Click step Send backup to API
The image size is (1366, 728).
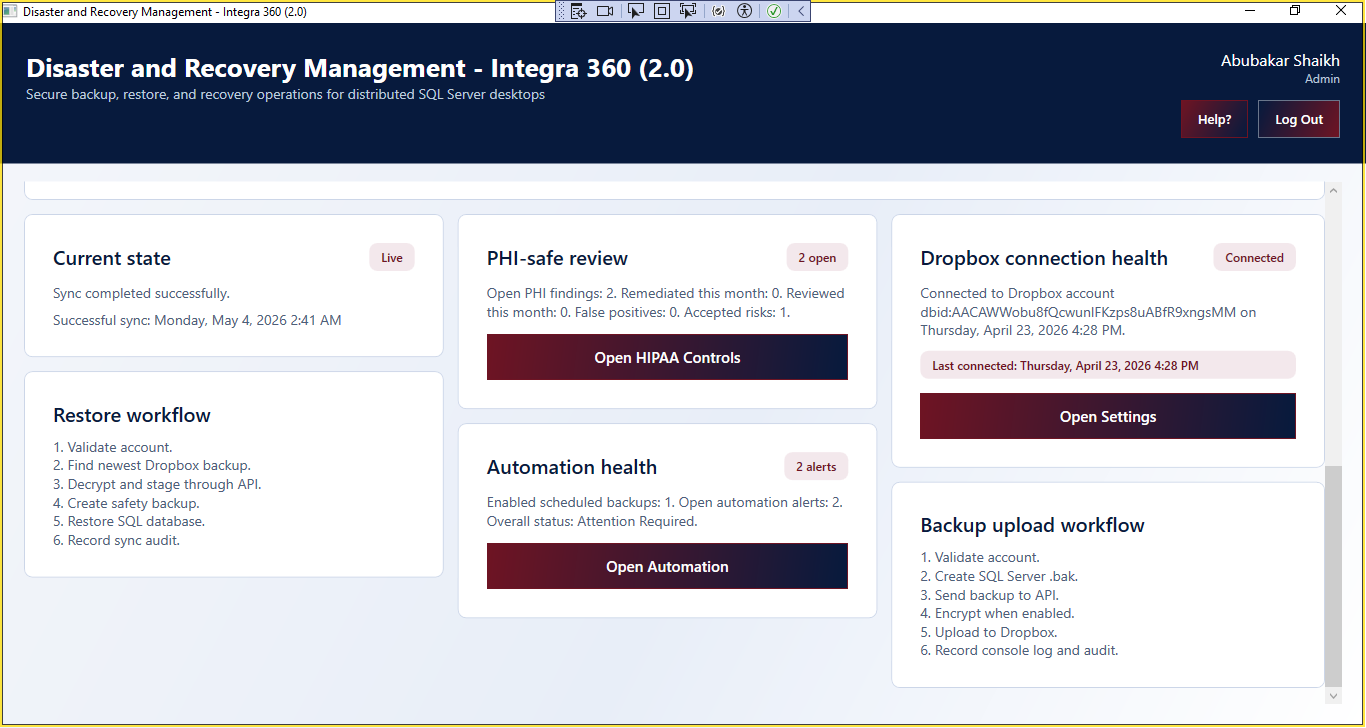[989, 594]
